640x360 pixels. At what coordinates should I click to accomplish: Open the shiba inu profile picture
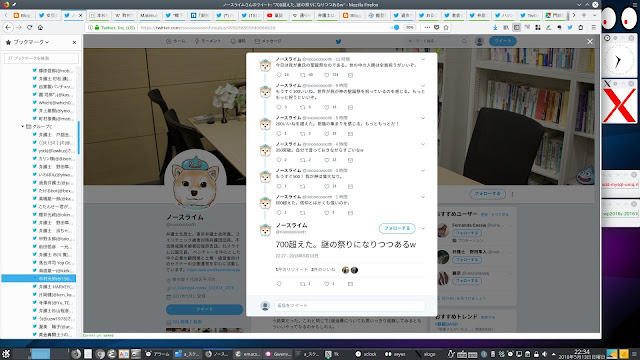(195, 181)
